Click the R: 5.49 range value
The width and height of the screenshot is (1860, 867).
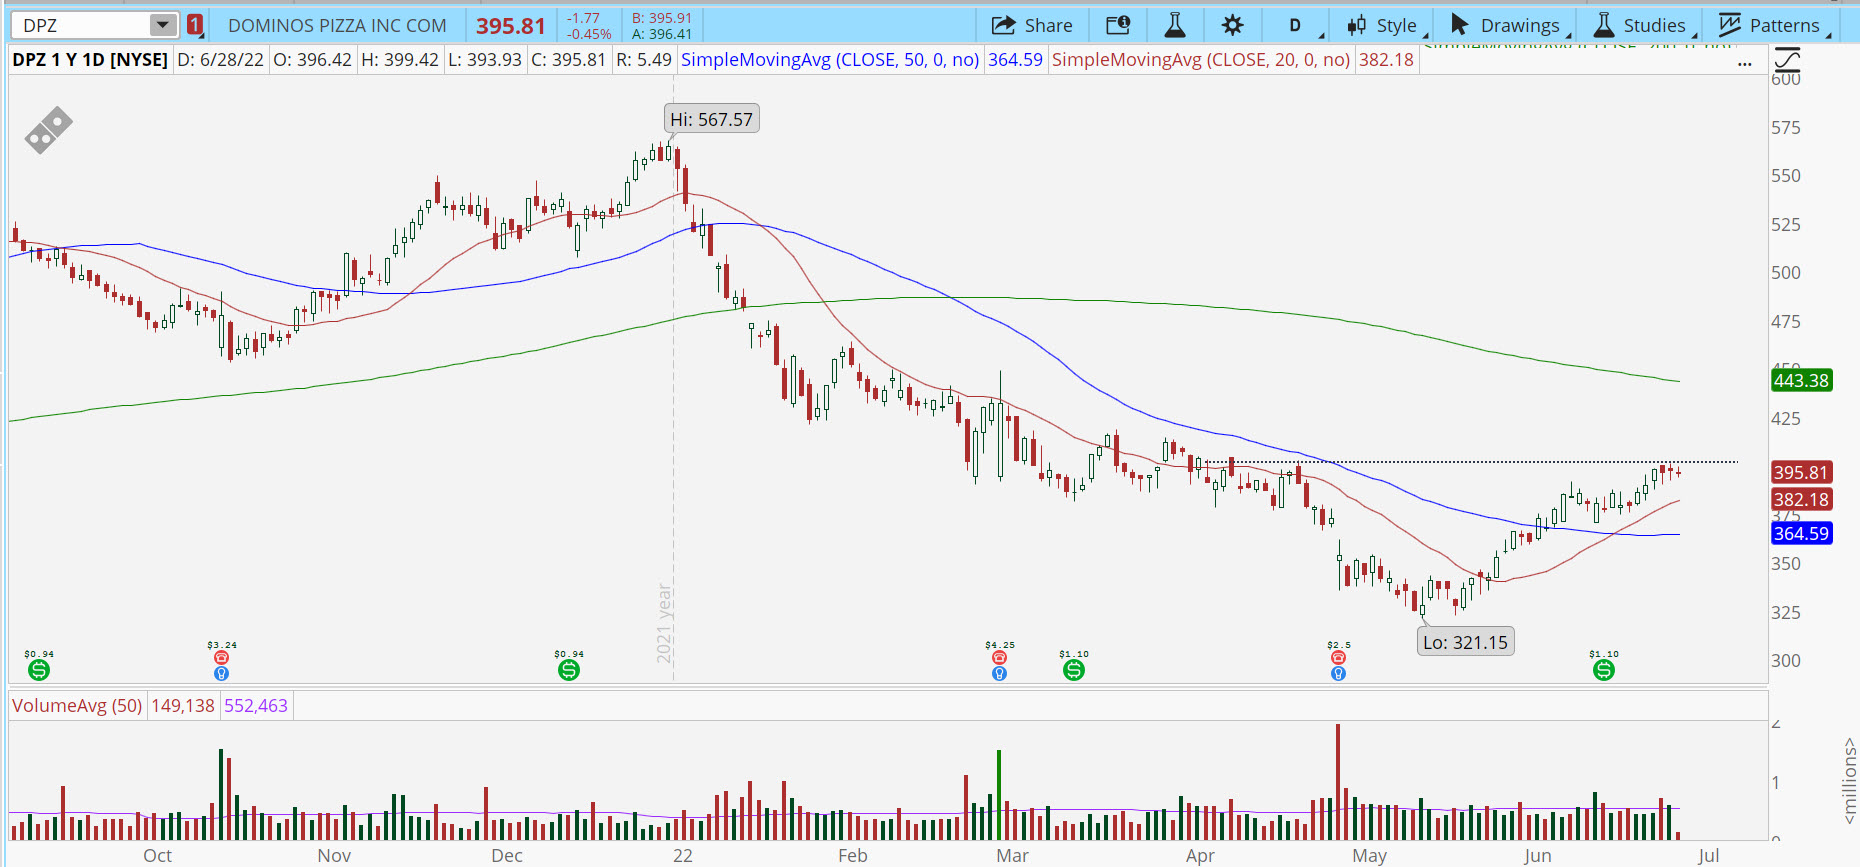pos(644,60)
